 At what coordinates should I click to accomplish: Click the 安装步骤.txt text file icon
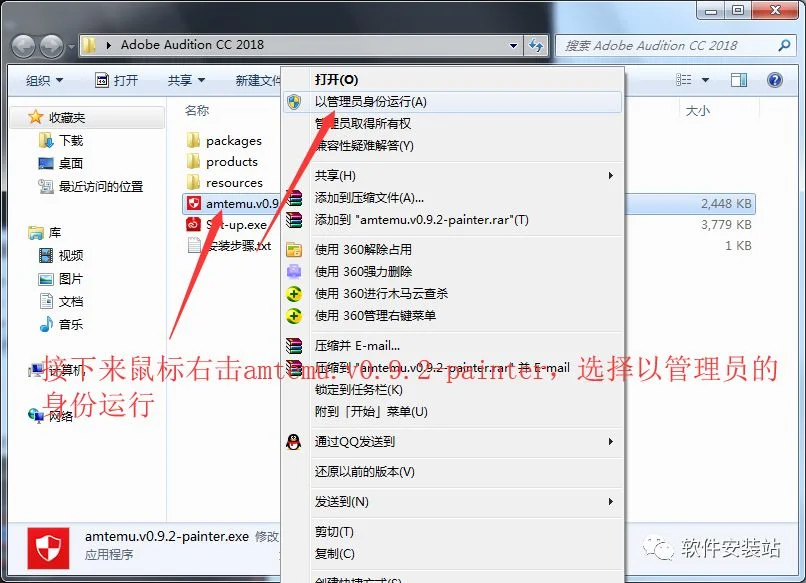194,245
